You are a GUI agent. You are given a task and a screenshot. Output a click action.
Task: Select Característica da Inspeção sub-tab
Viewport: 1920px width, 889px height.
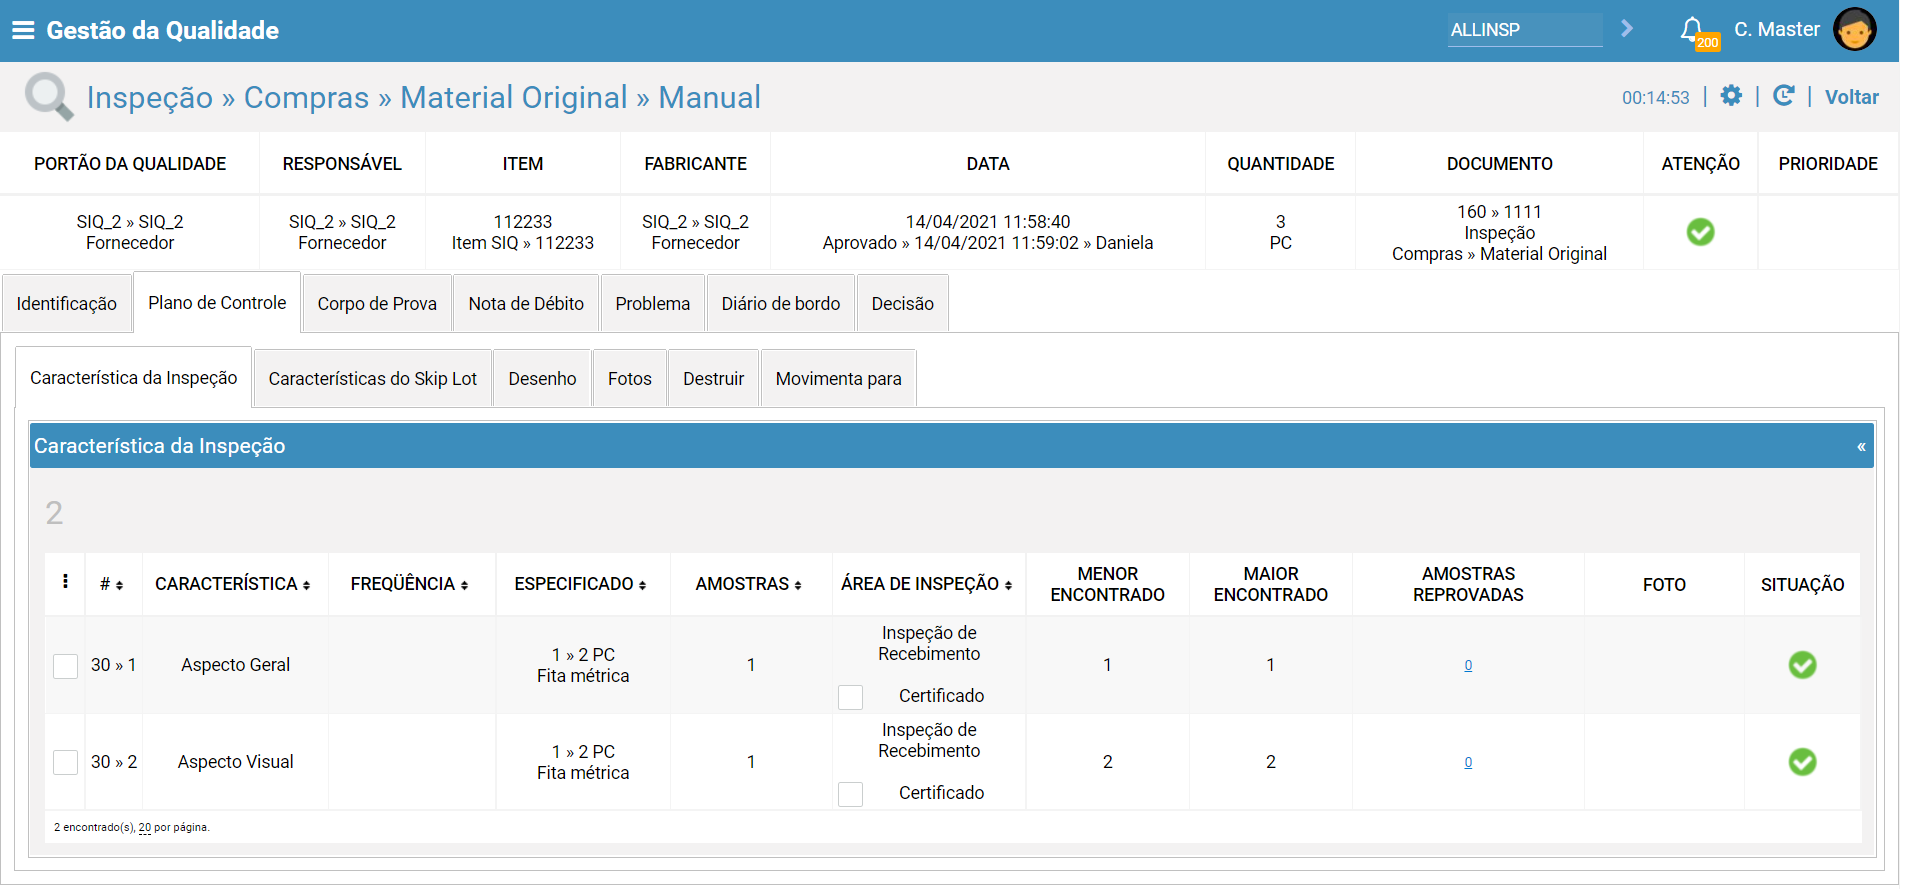[x=134, y=378]
